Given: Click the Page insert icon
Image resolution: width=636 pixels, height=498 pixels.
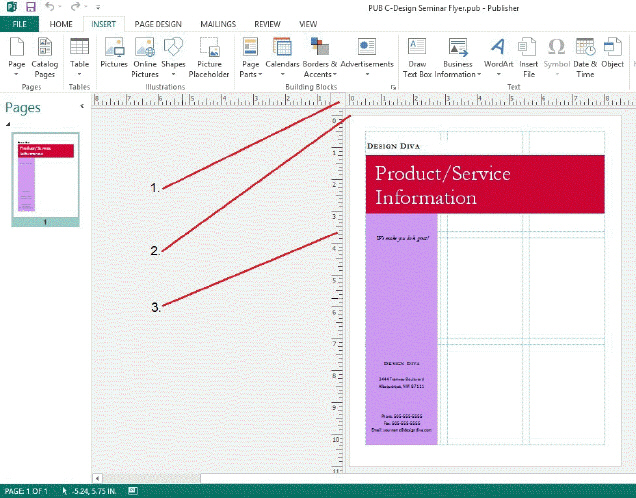Looking at the screenshot, I should 17,47.
